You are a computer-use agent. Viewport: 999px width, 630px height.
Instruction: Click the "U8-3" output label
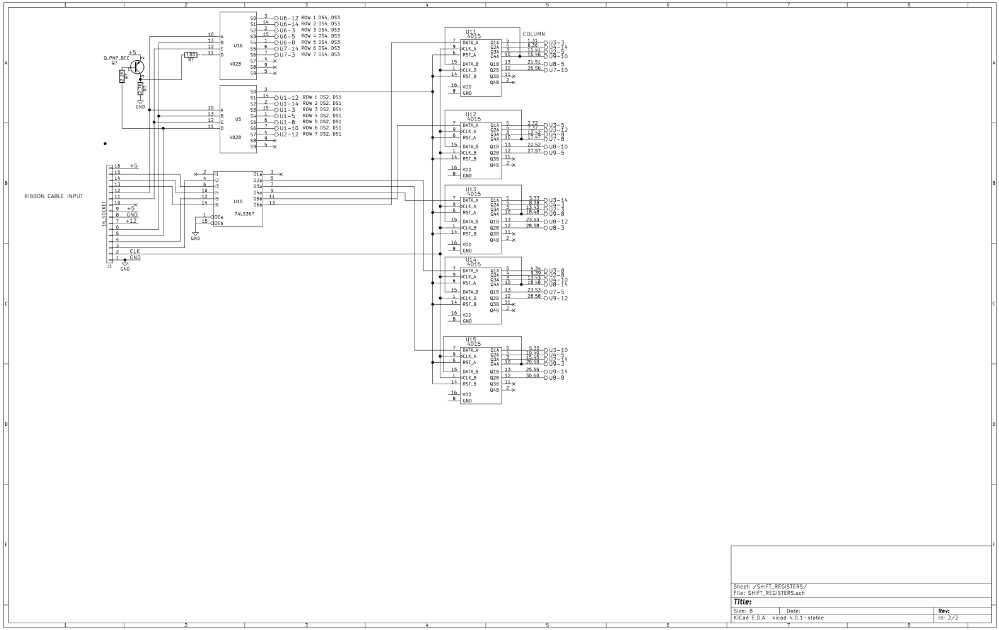[x=556, y=227]
